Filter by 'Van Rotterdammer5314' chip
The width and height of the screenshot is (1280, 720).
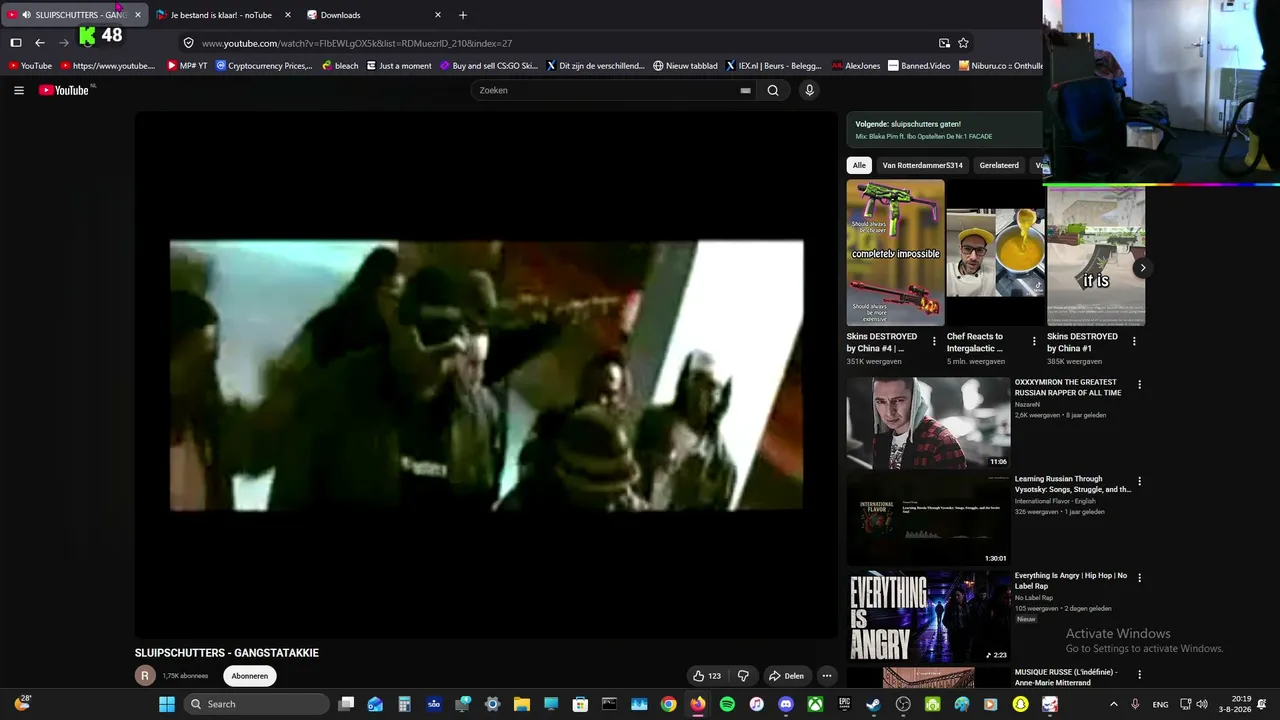(x=922, y=165)
